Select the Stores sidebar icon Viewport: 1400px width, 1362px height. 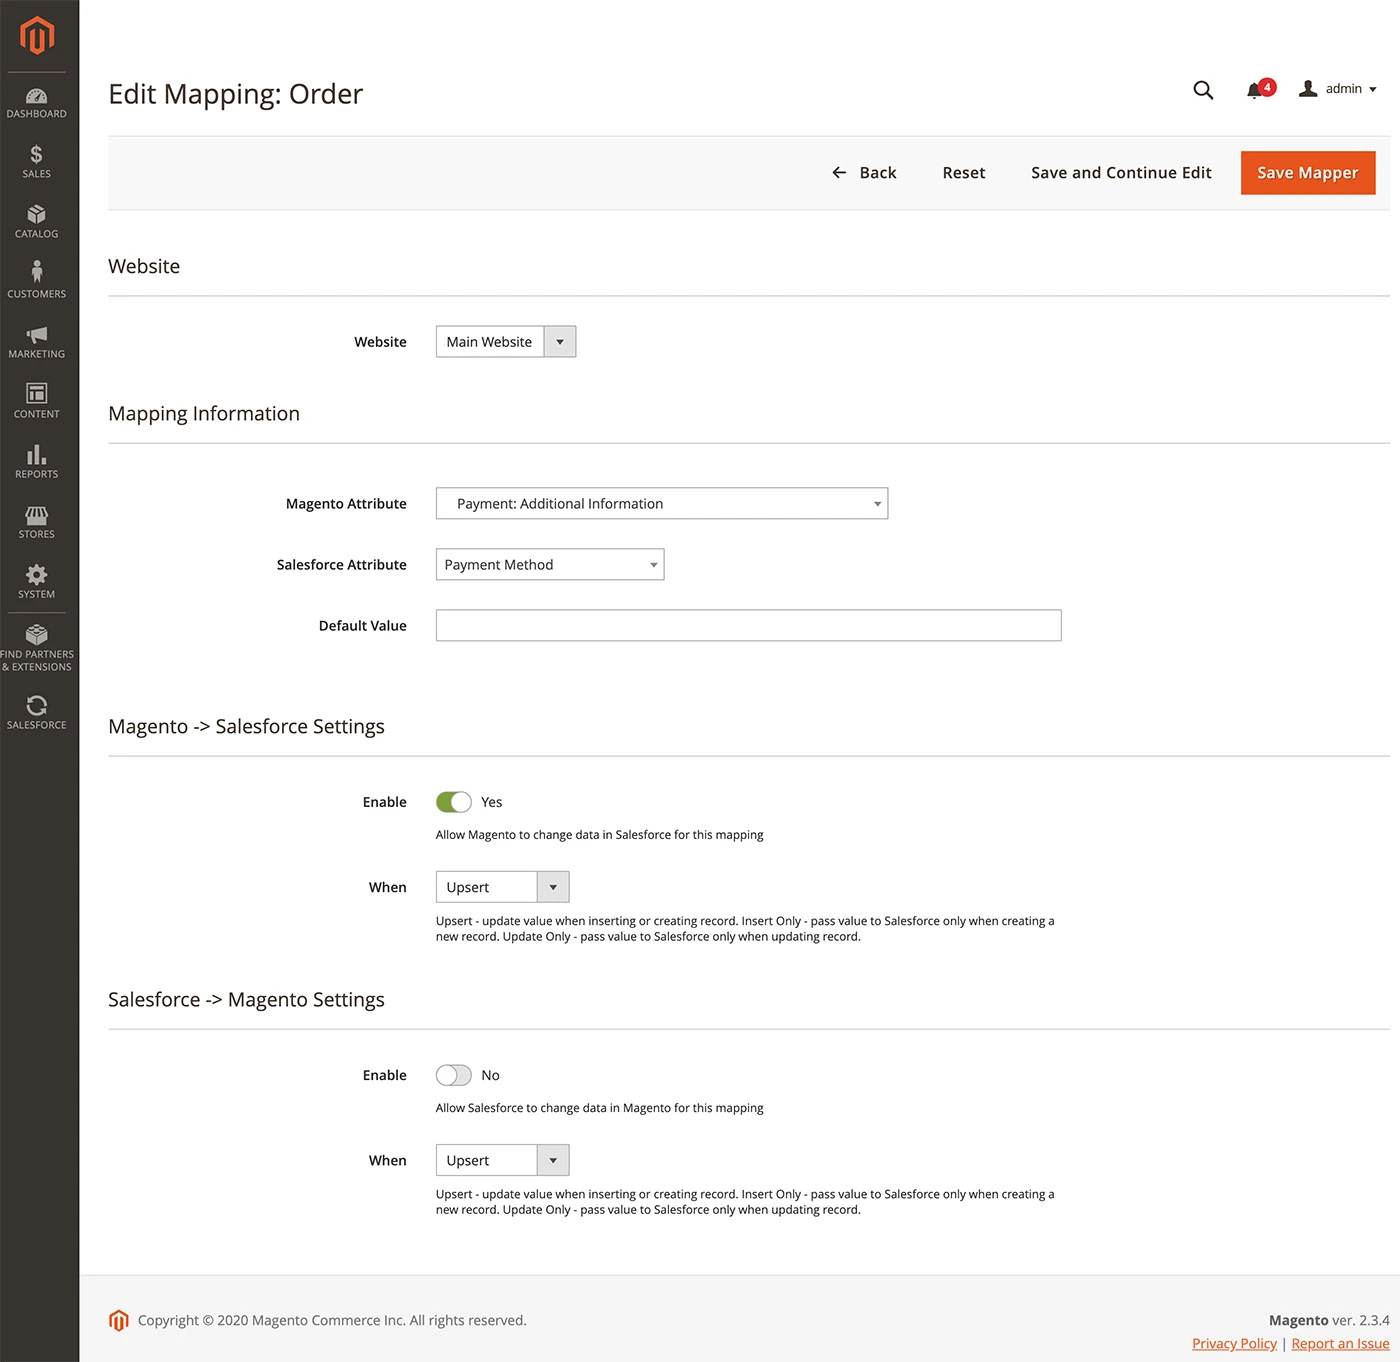37,520
